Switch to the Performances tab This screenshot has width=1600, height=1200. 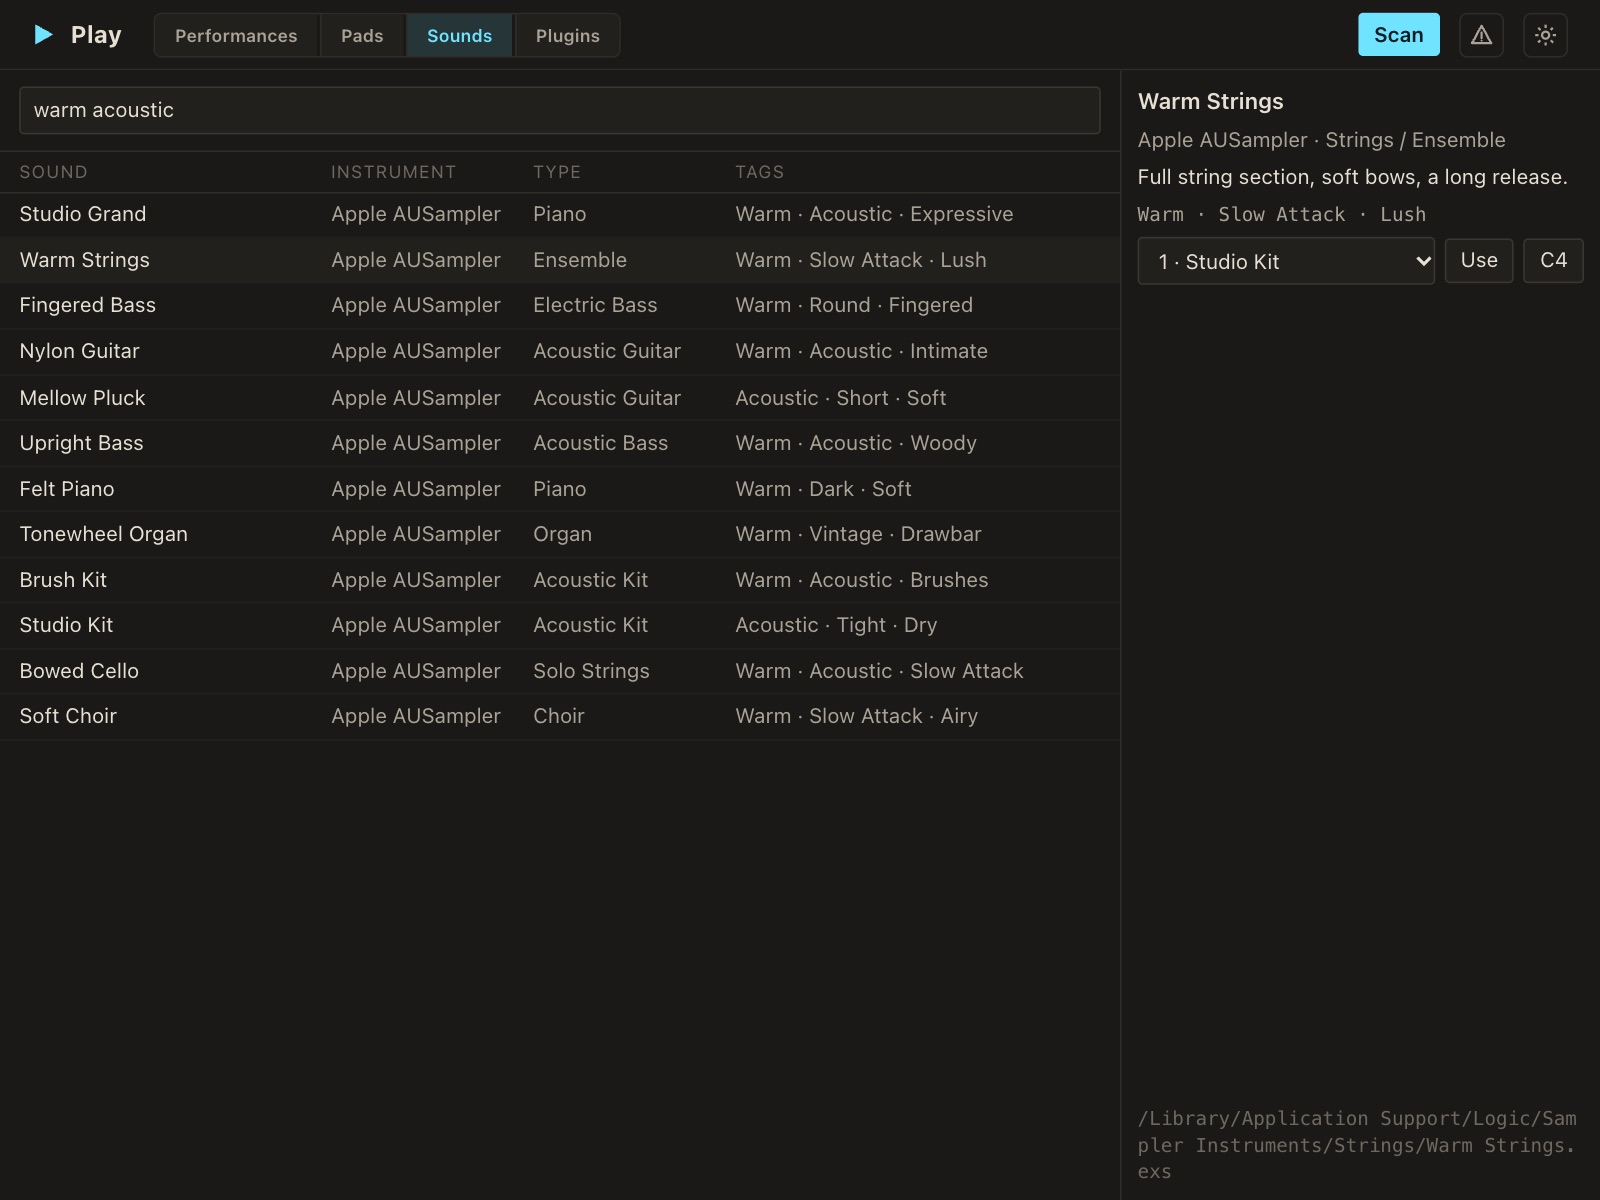click(236, 36)
